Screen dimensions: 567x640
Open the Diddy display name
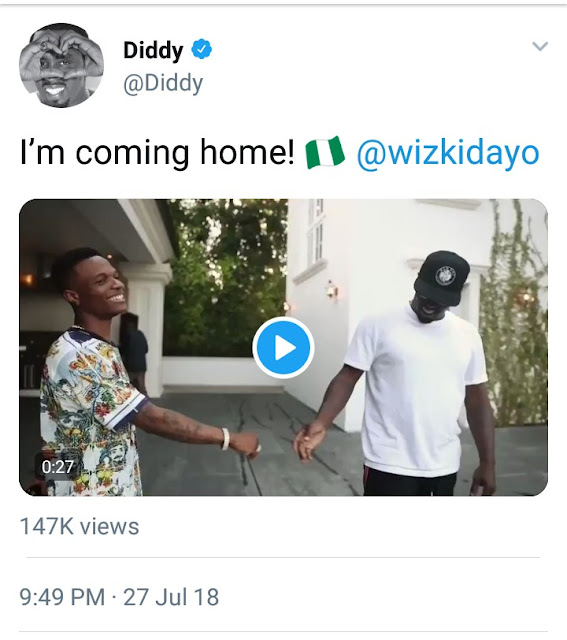(153, 50)
